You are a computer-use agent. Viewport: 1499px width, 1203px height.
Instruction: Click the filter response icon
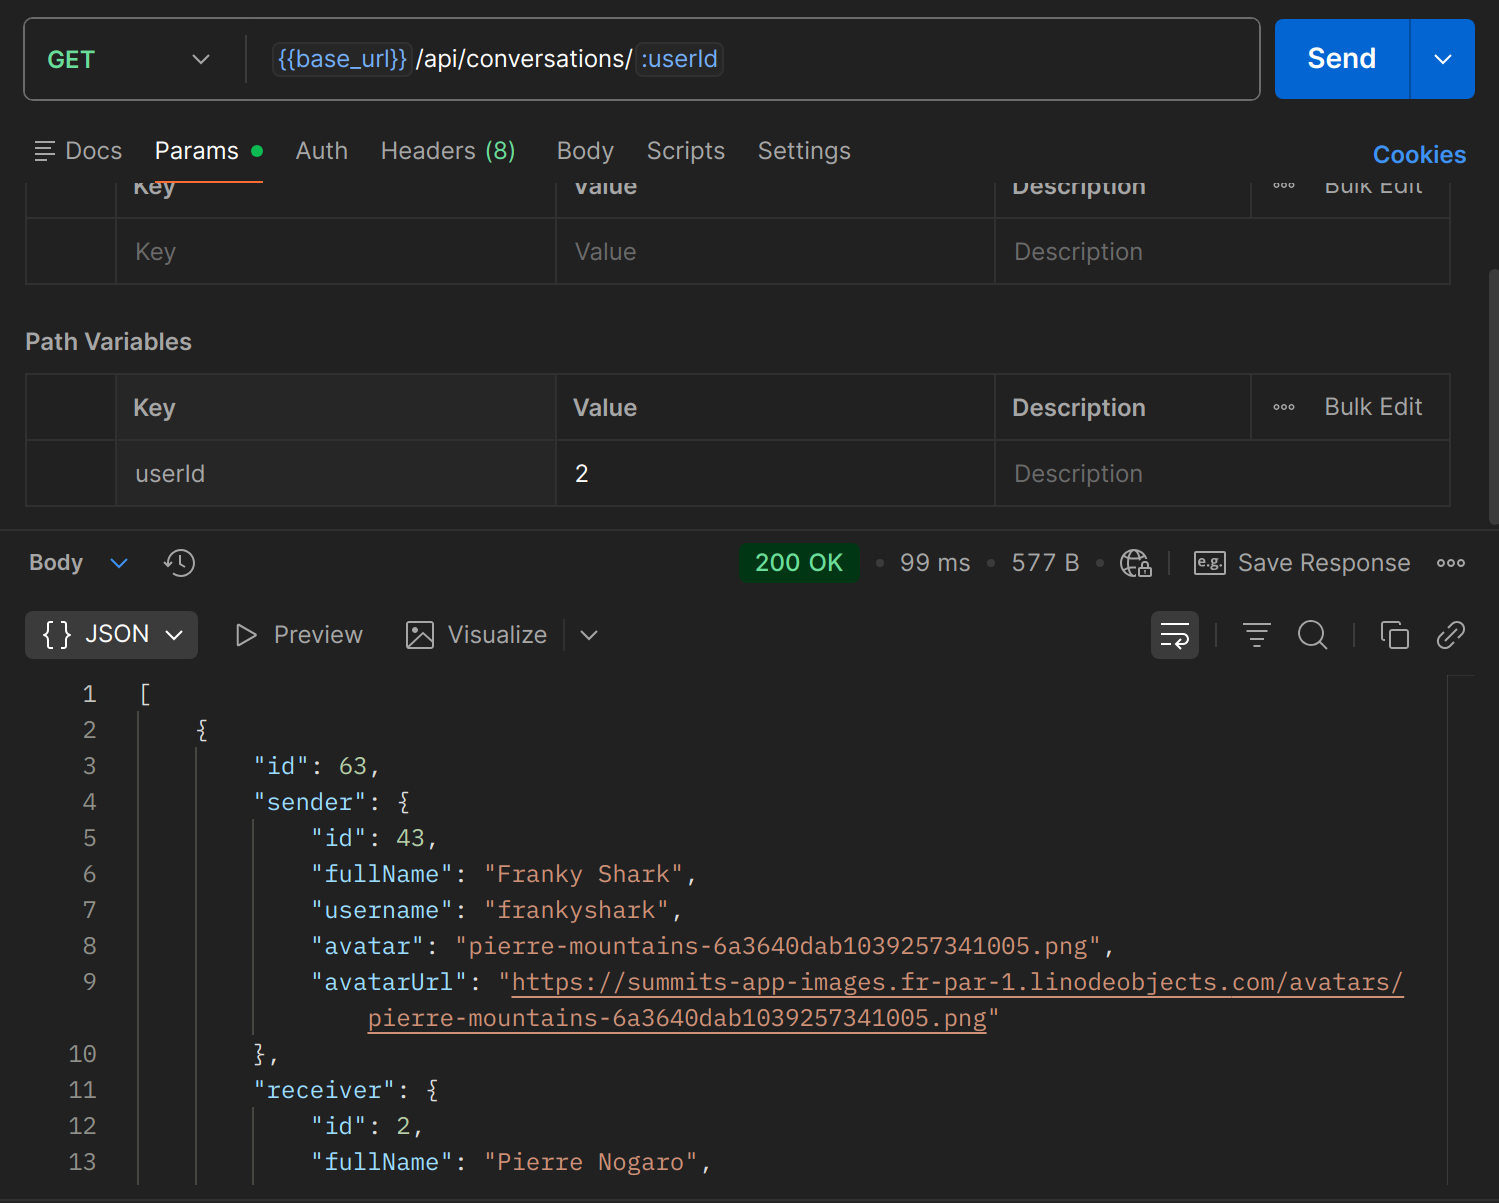(1257, 635)
